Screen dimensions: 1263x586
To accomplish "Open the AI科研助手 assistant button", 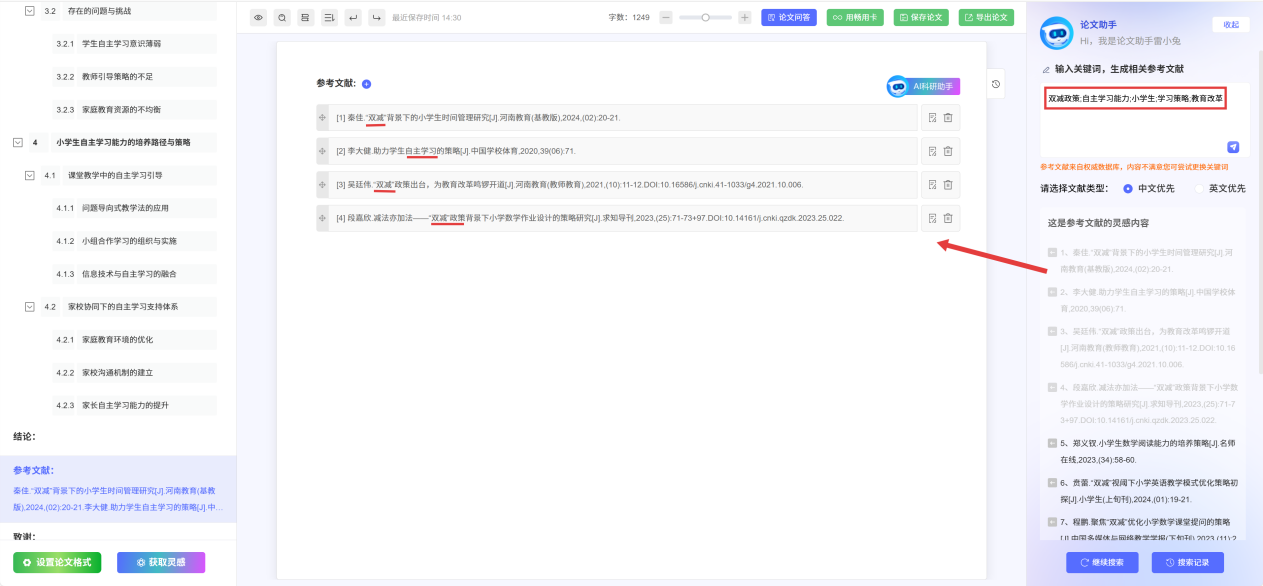I will (x=923, y=86).
